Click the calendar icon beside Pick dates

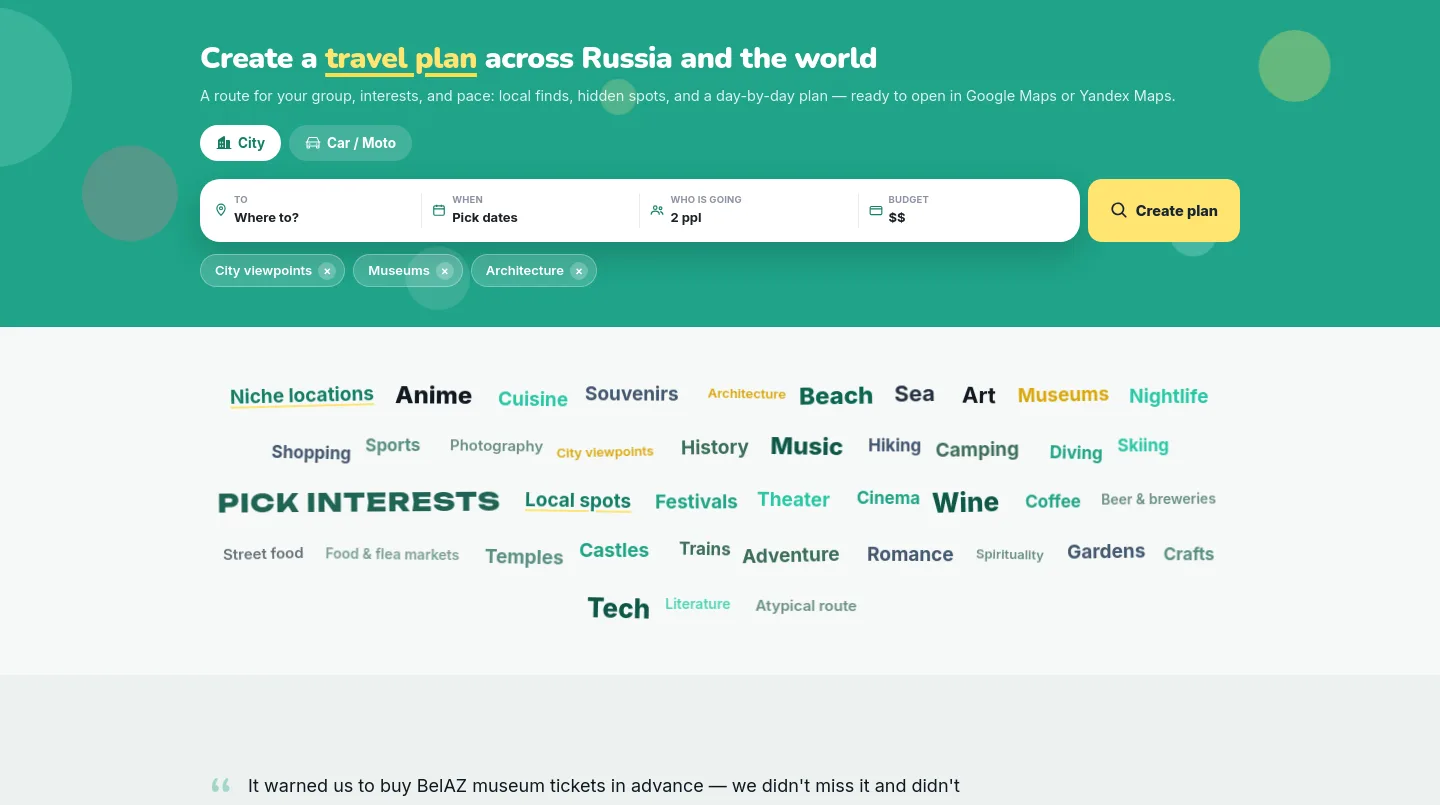[438, 210]
